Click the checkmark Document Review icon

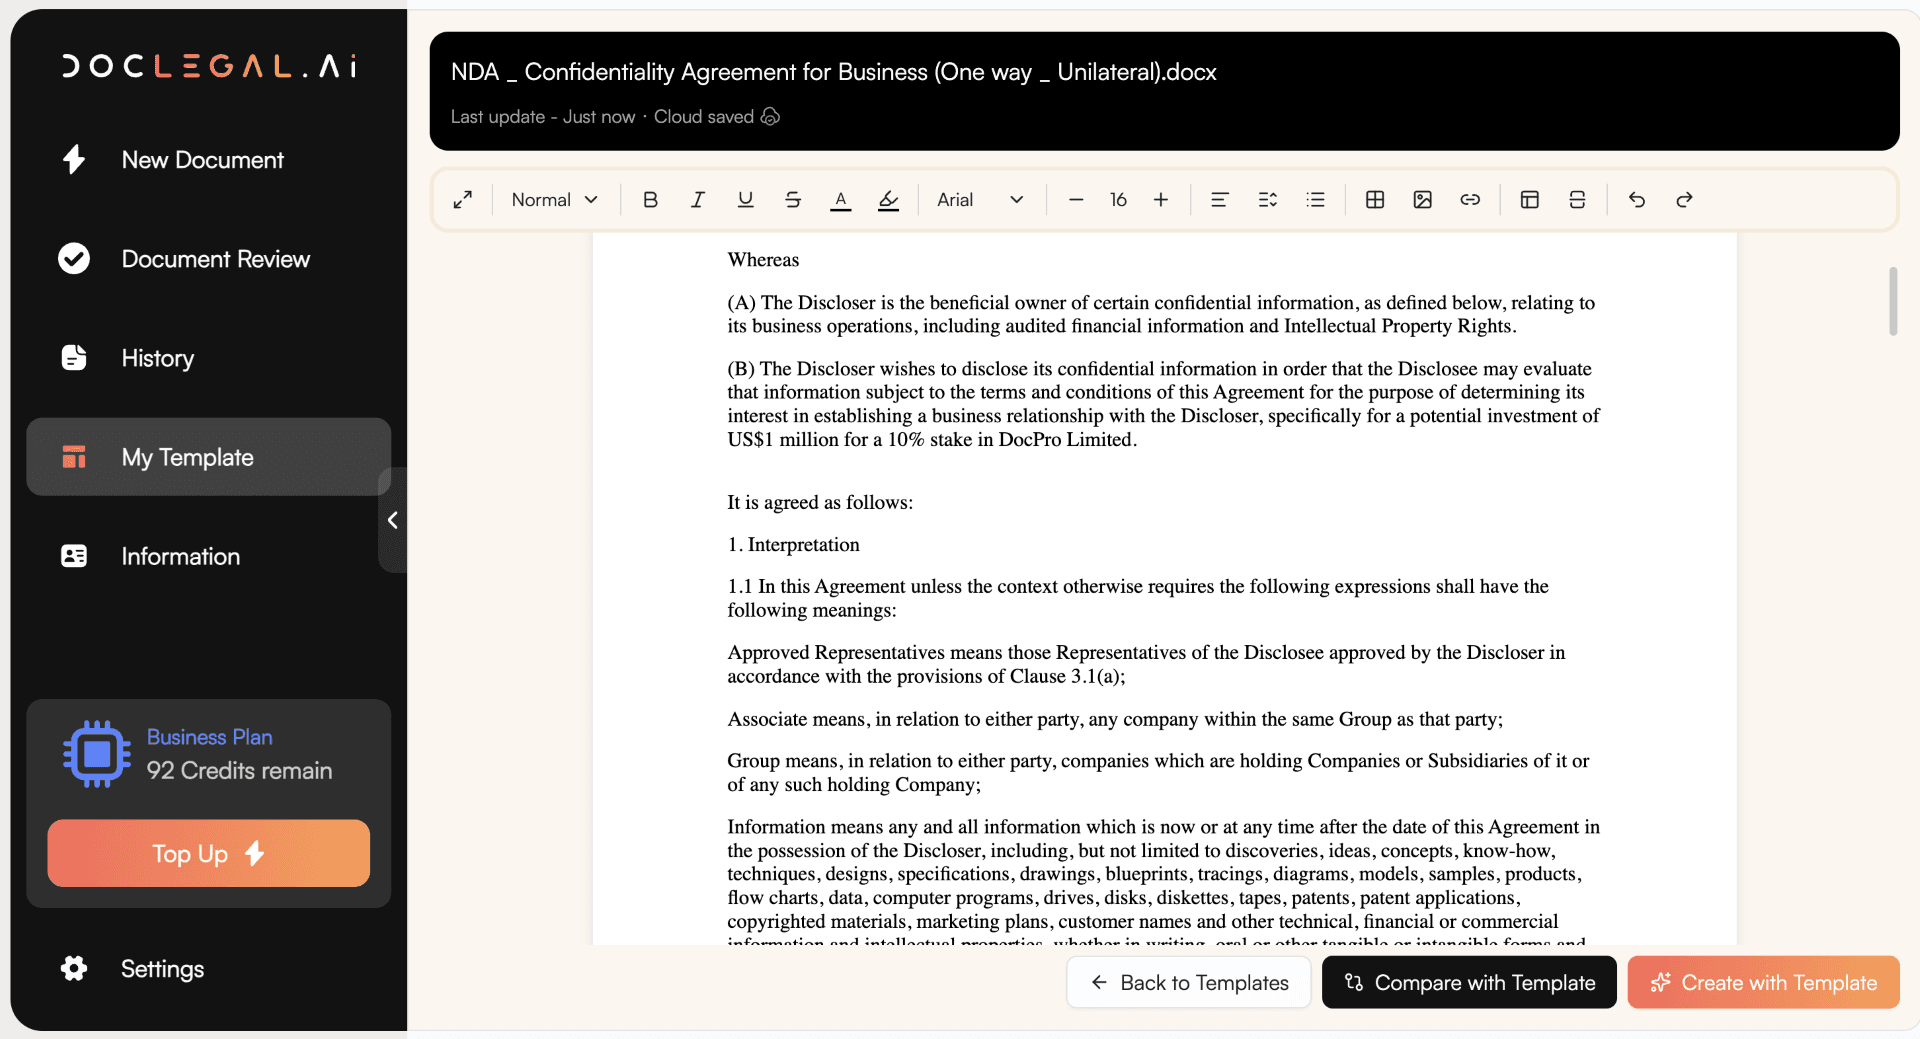[x=74, y=259]
